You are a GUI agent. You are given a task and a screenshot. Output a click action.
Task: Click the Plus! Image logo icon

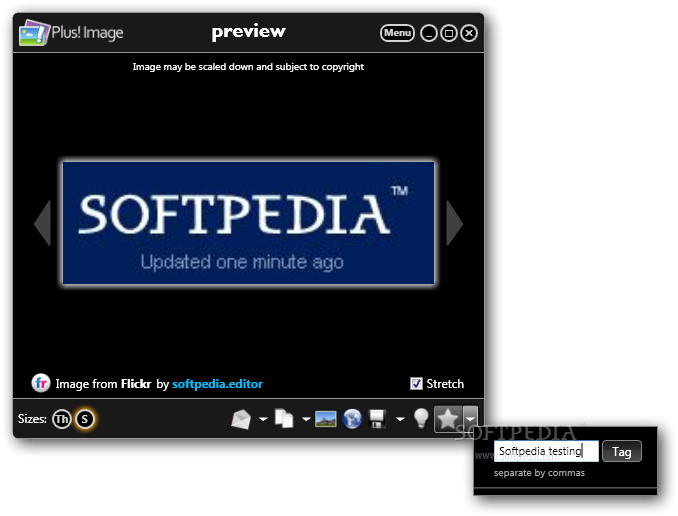tap(34, 32)
